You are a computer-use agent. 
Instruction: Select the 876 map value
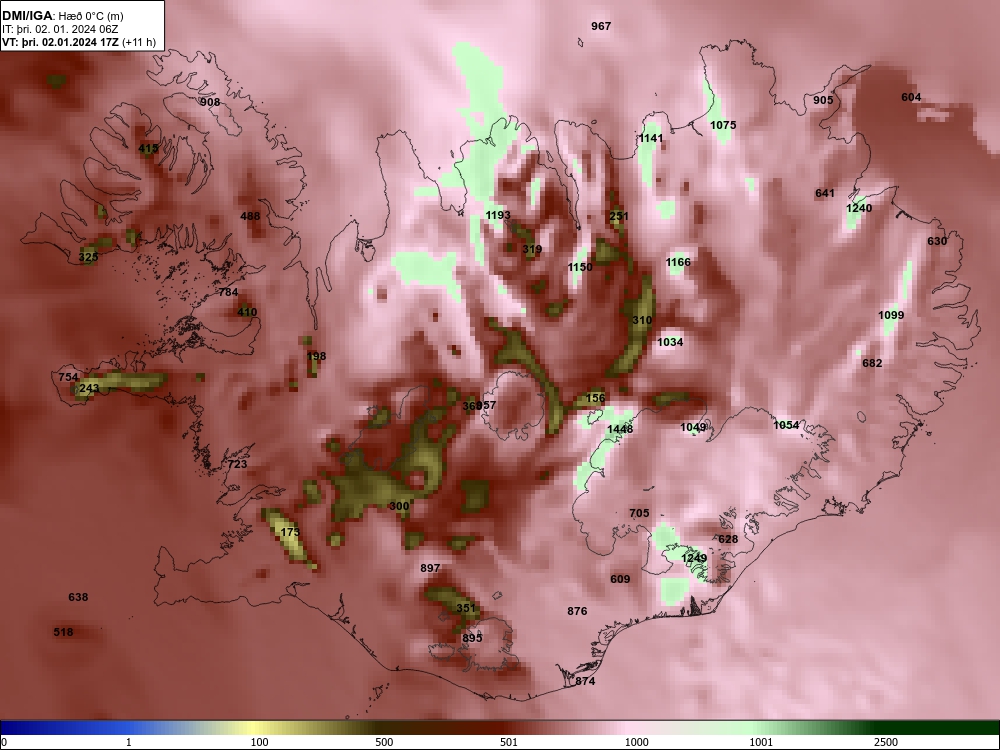coord(577,612)
